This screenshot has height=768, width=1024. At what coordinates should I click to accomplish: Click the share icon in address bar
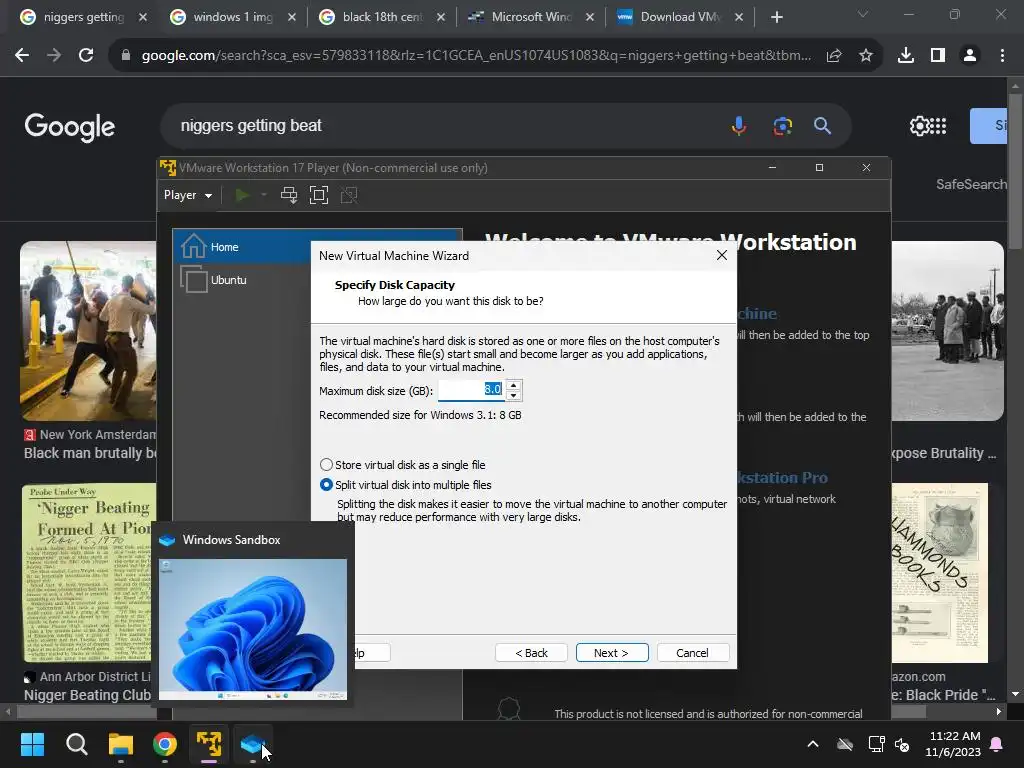834,56
